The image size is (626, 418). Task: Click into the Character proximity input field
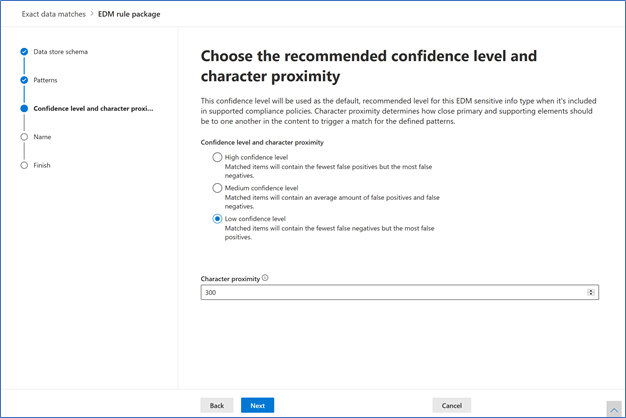pyautogui.click(x=400, y=292)
